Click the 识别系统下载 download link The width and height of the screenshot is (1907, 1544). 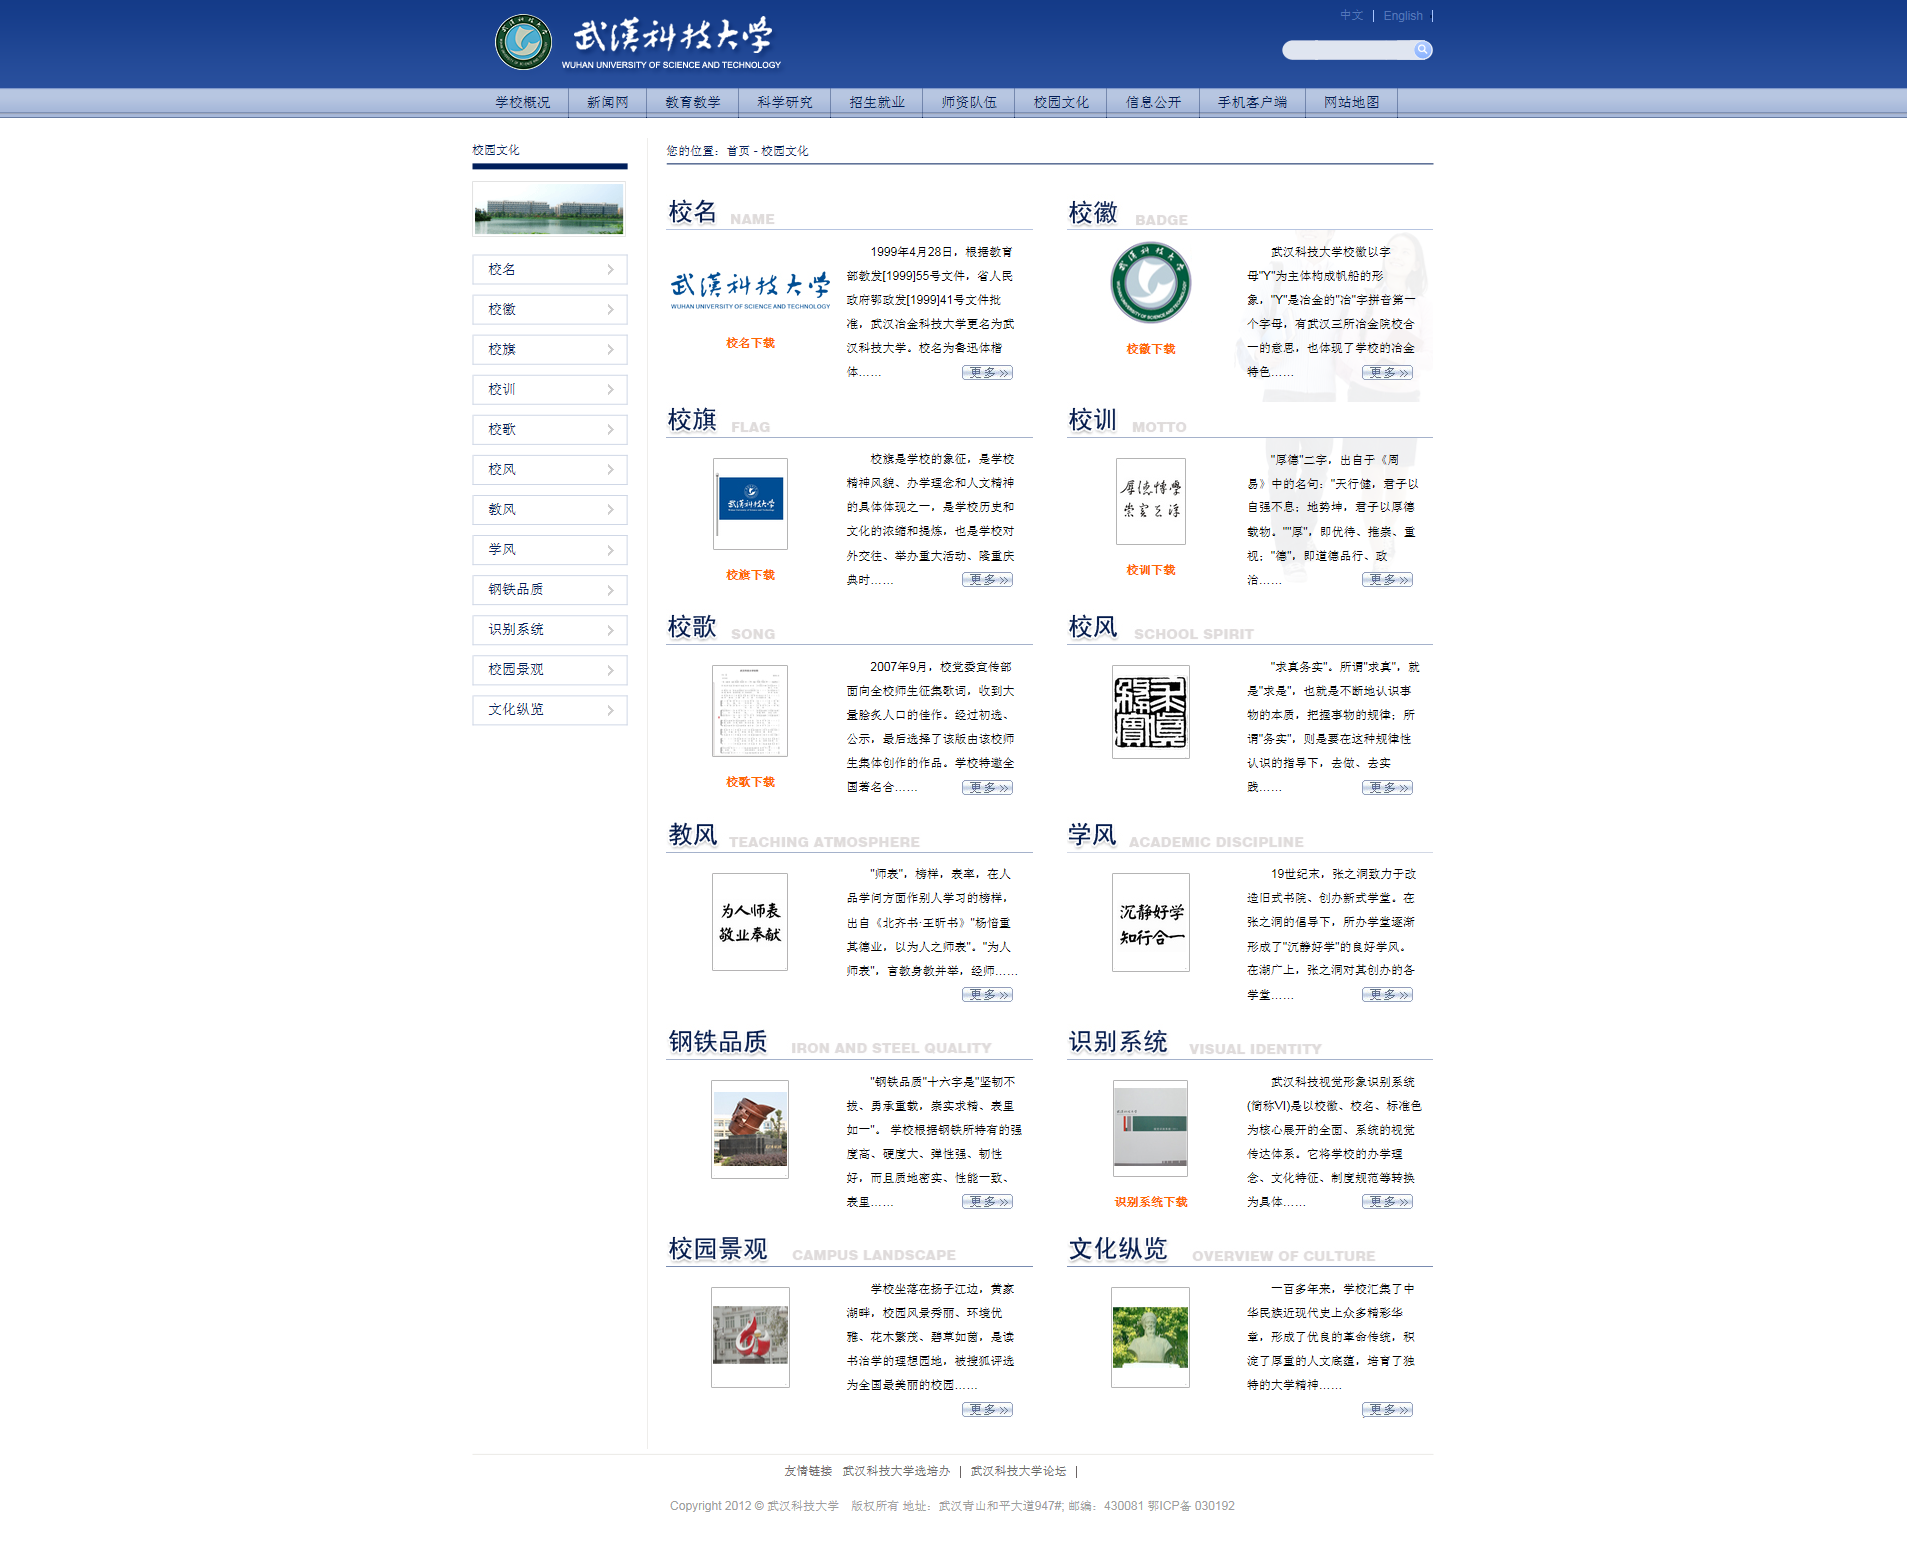(1150, 1202)
